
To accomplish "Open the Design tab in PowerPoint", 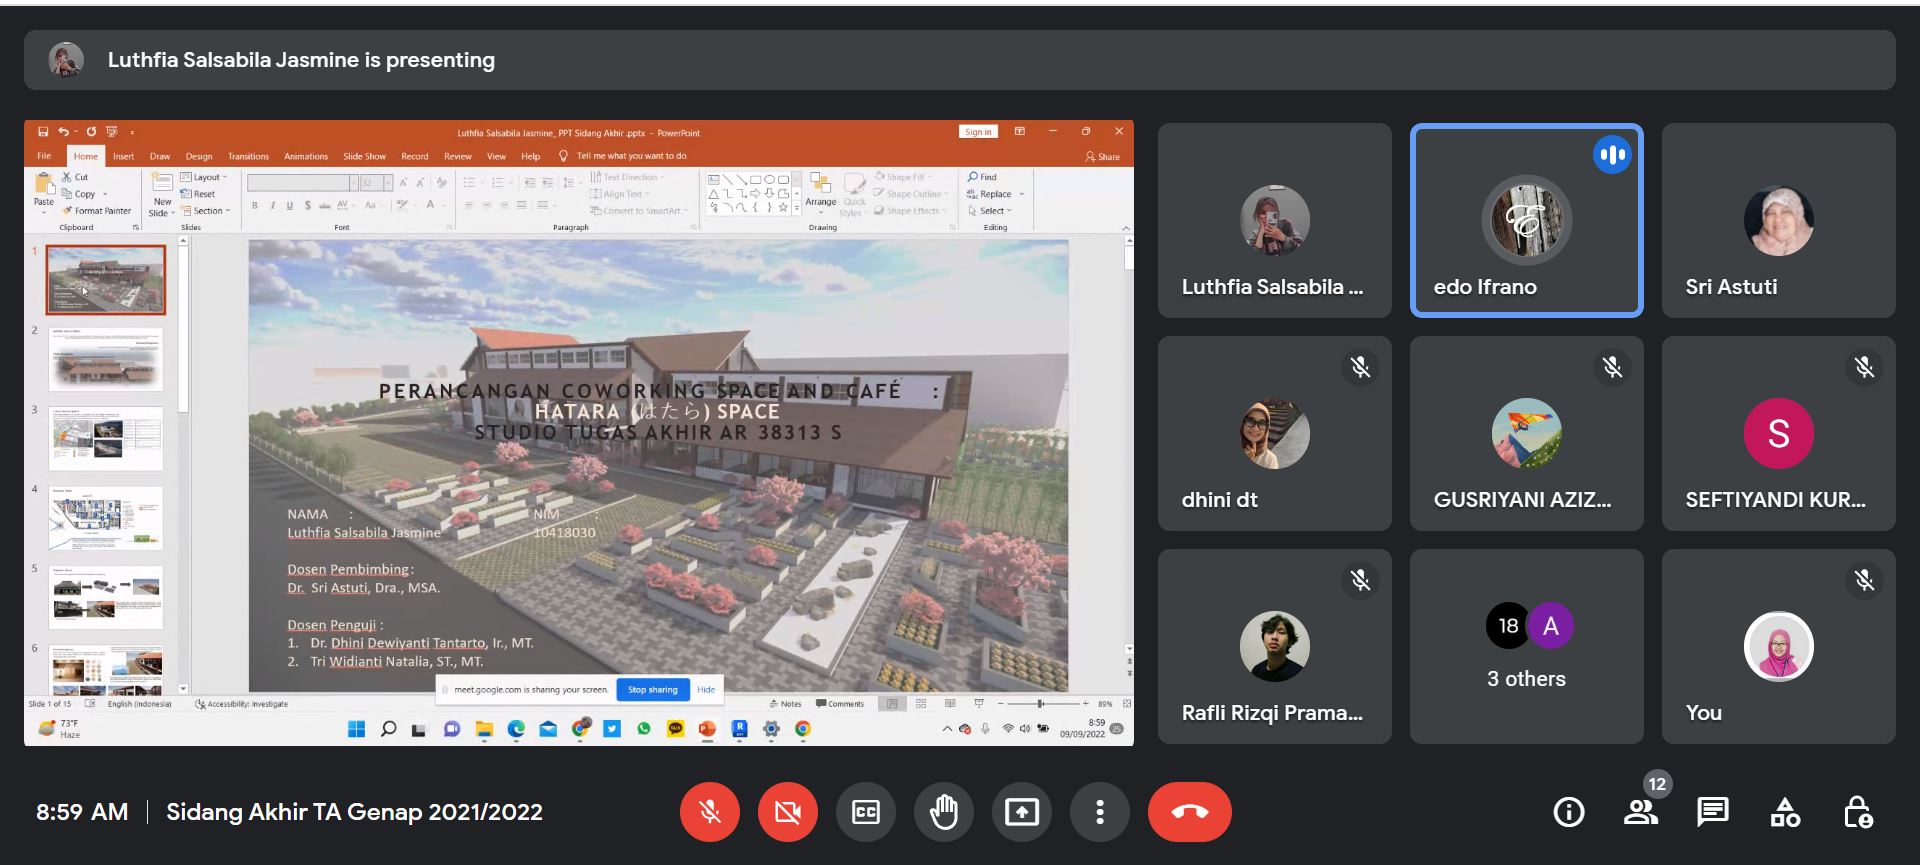I will 199,156.
